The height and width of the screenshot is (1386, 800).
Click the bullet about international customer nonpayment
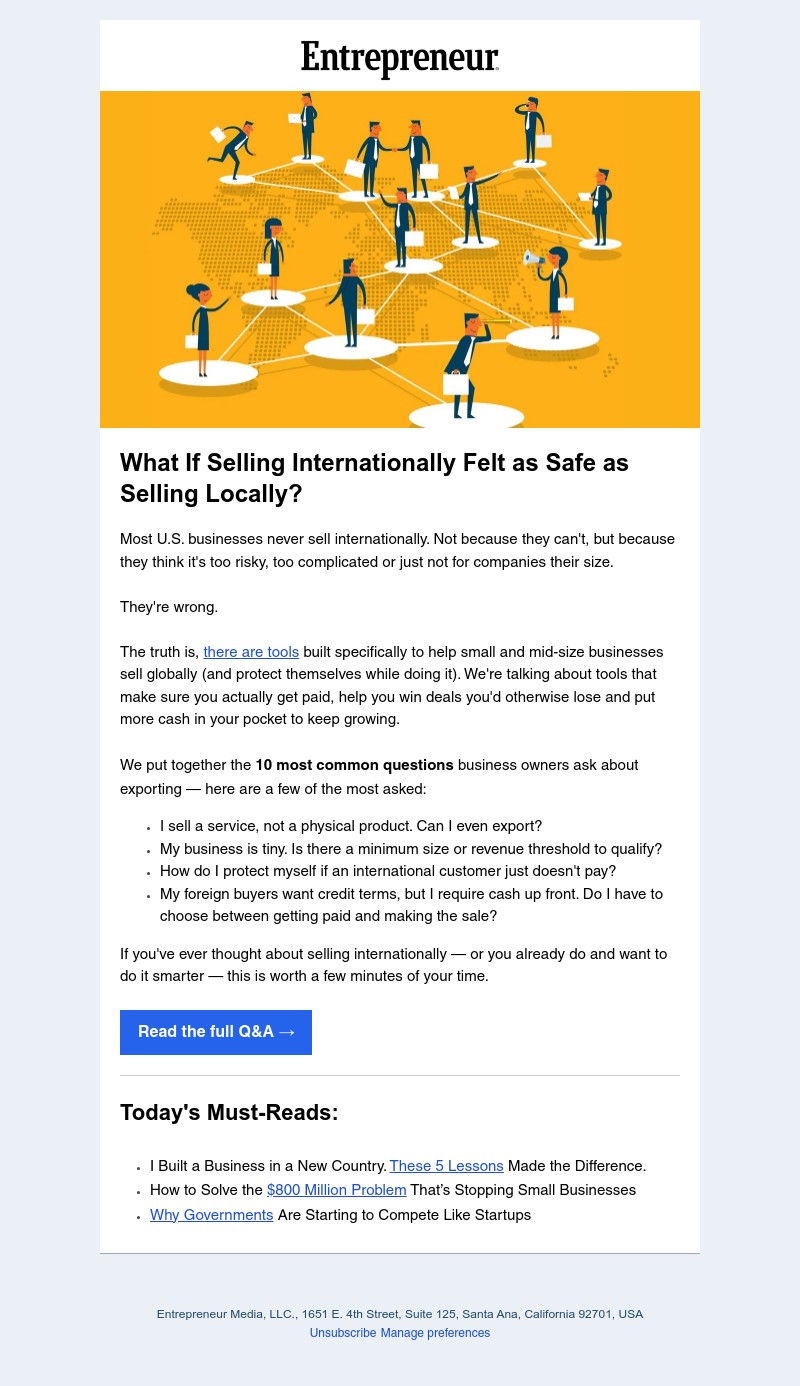[388, 872]
